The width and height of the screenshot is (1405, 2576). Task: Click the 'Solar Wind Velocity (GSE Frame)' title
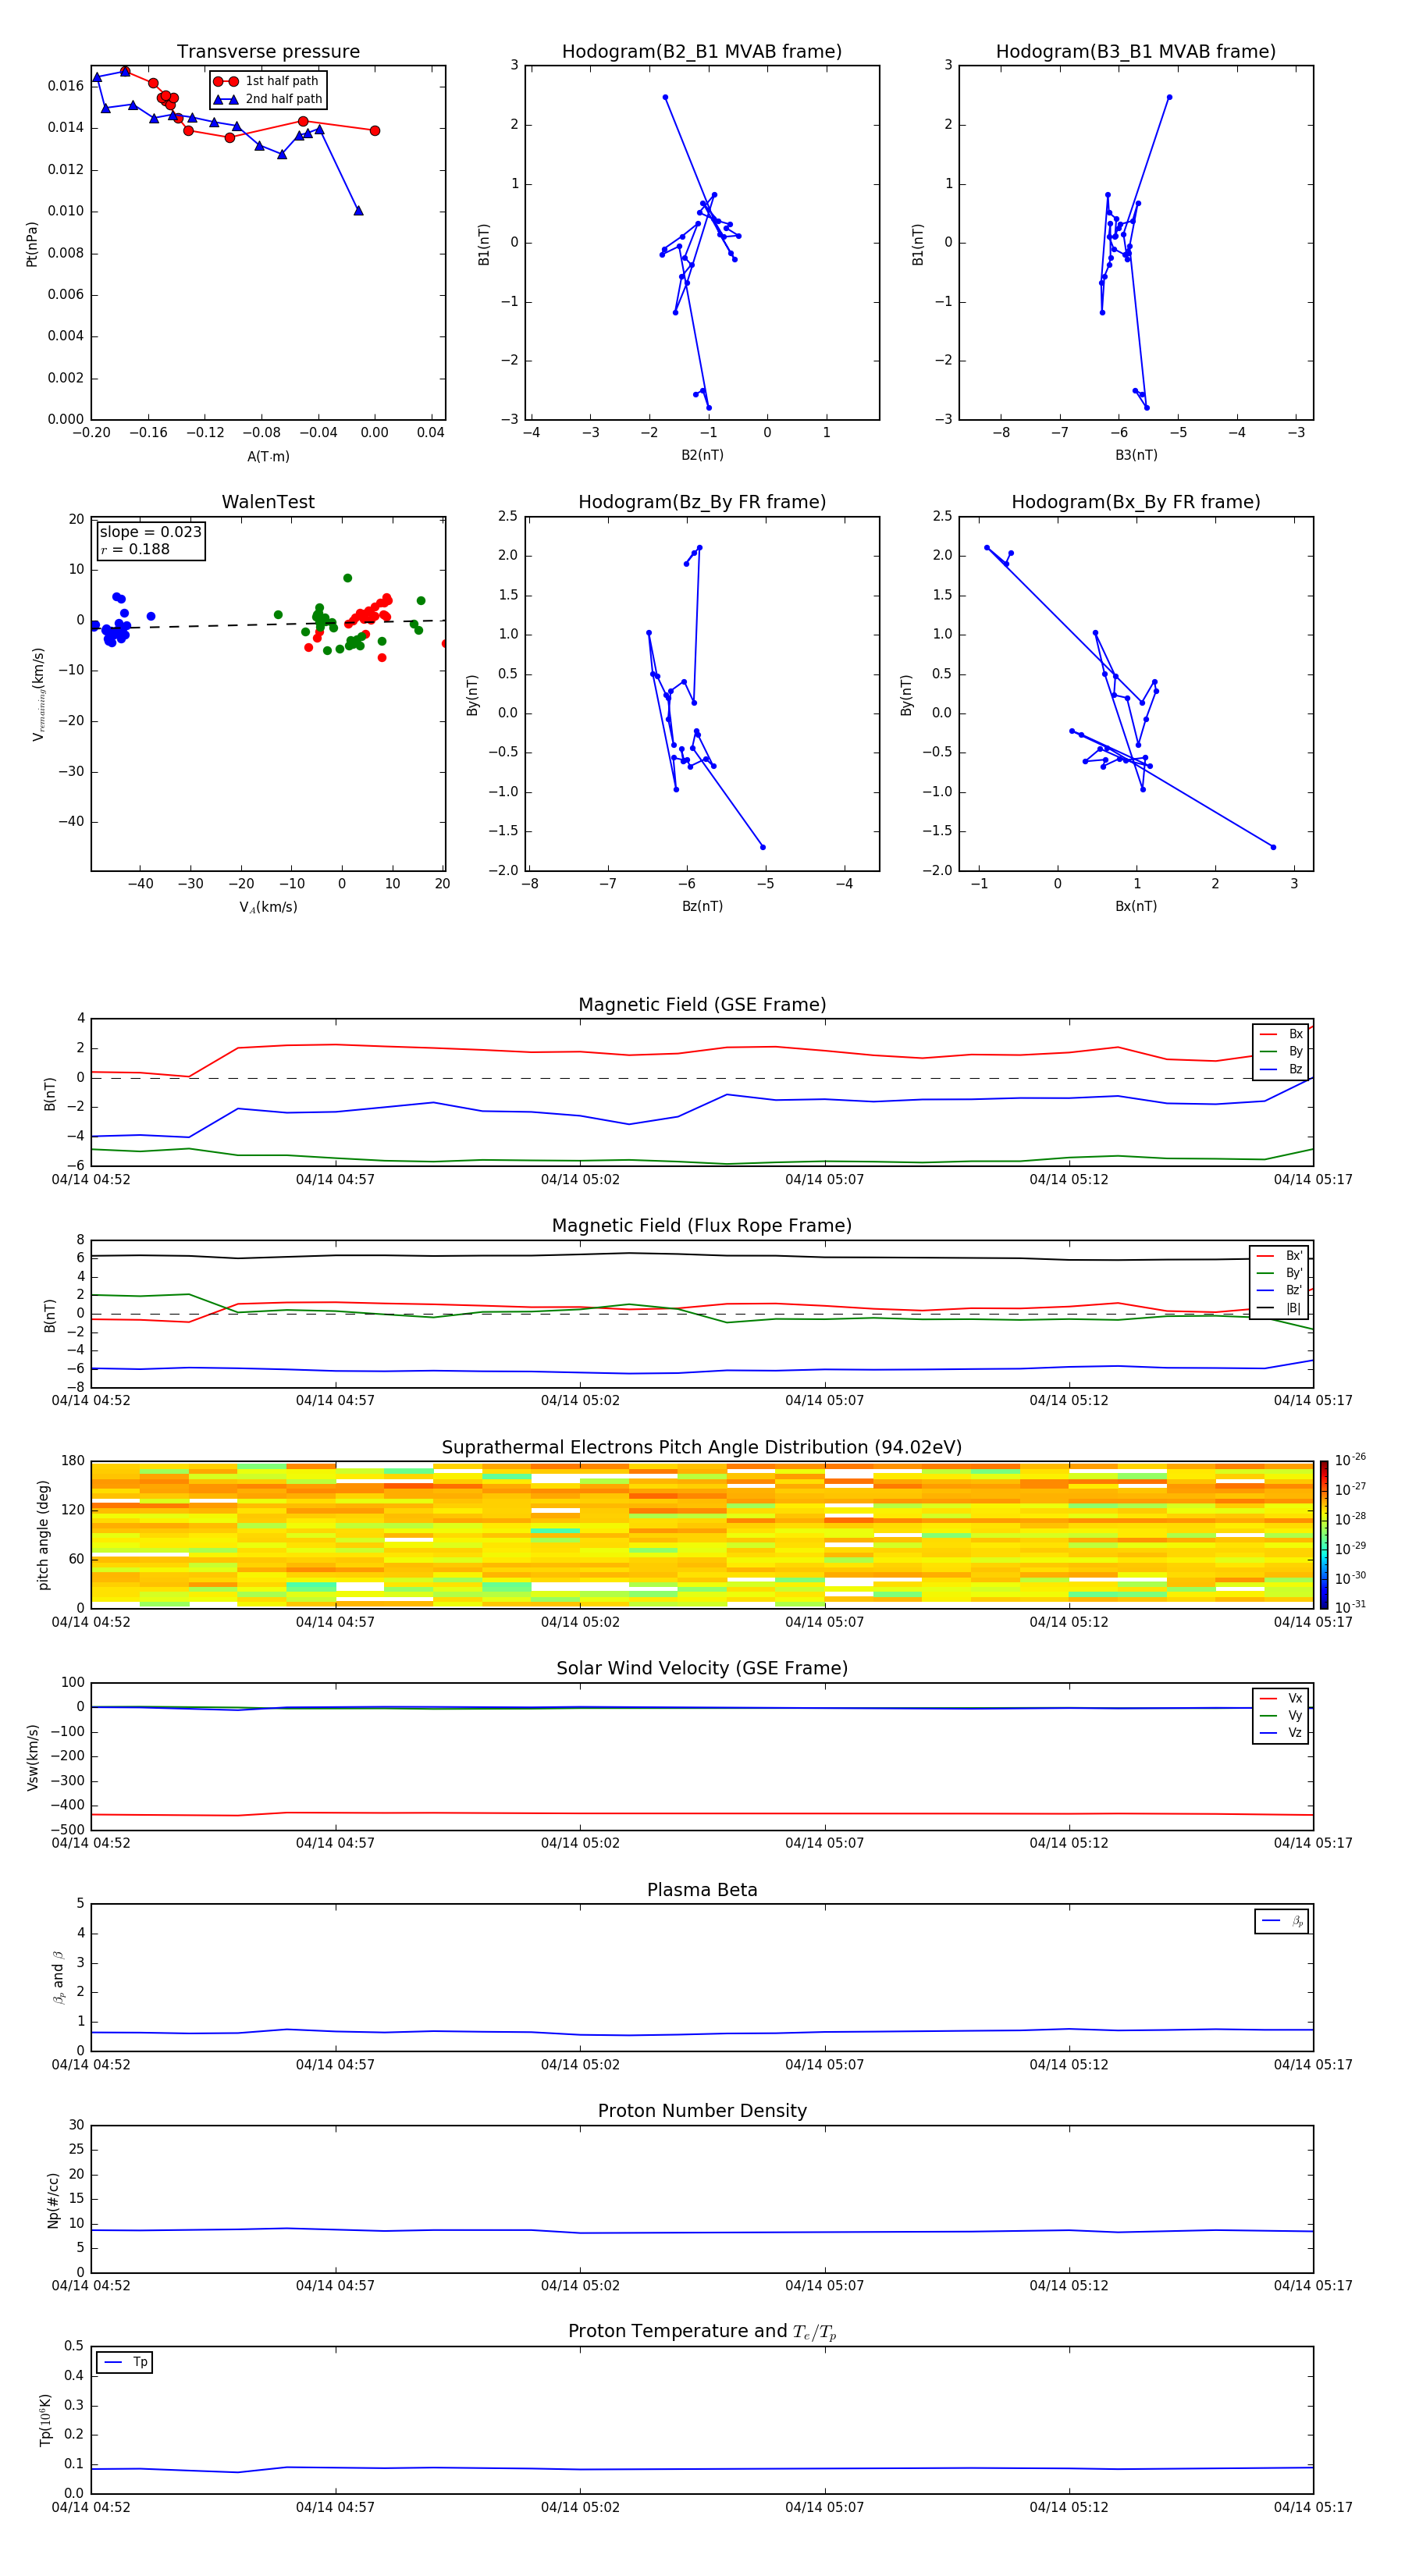coord(702,1668)
